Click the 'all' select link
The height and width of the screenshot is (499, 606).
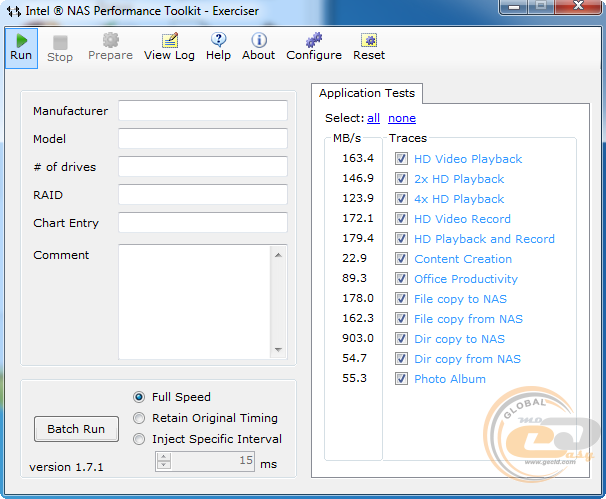pyautogui.click(x=373, y=118)
